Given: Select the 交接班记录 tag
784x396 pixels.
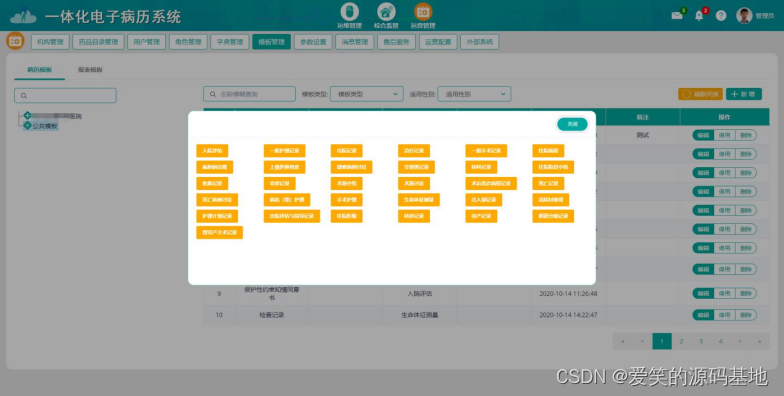Looking at the screenshot, I should pos(416,167).
